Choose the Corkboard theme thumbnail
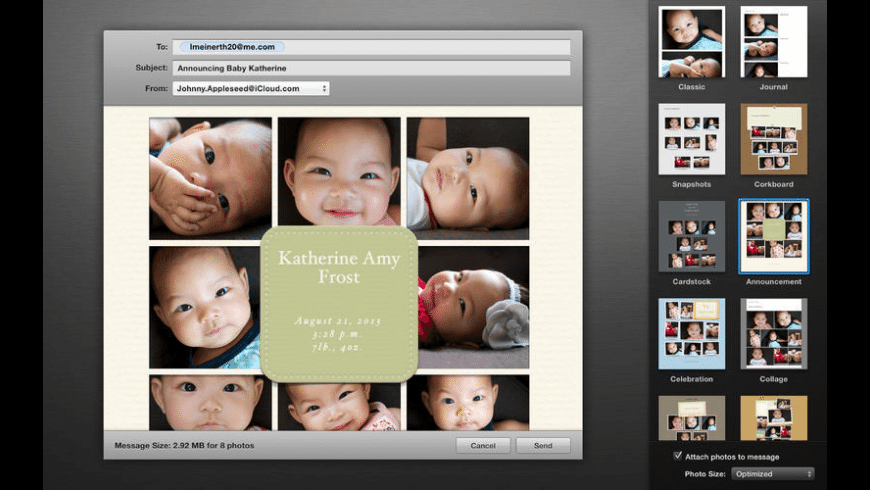Image resolution: width=870 pixels, height=490 pixels. 773,139
